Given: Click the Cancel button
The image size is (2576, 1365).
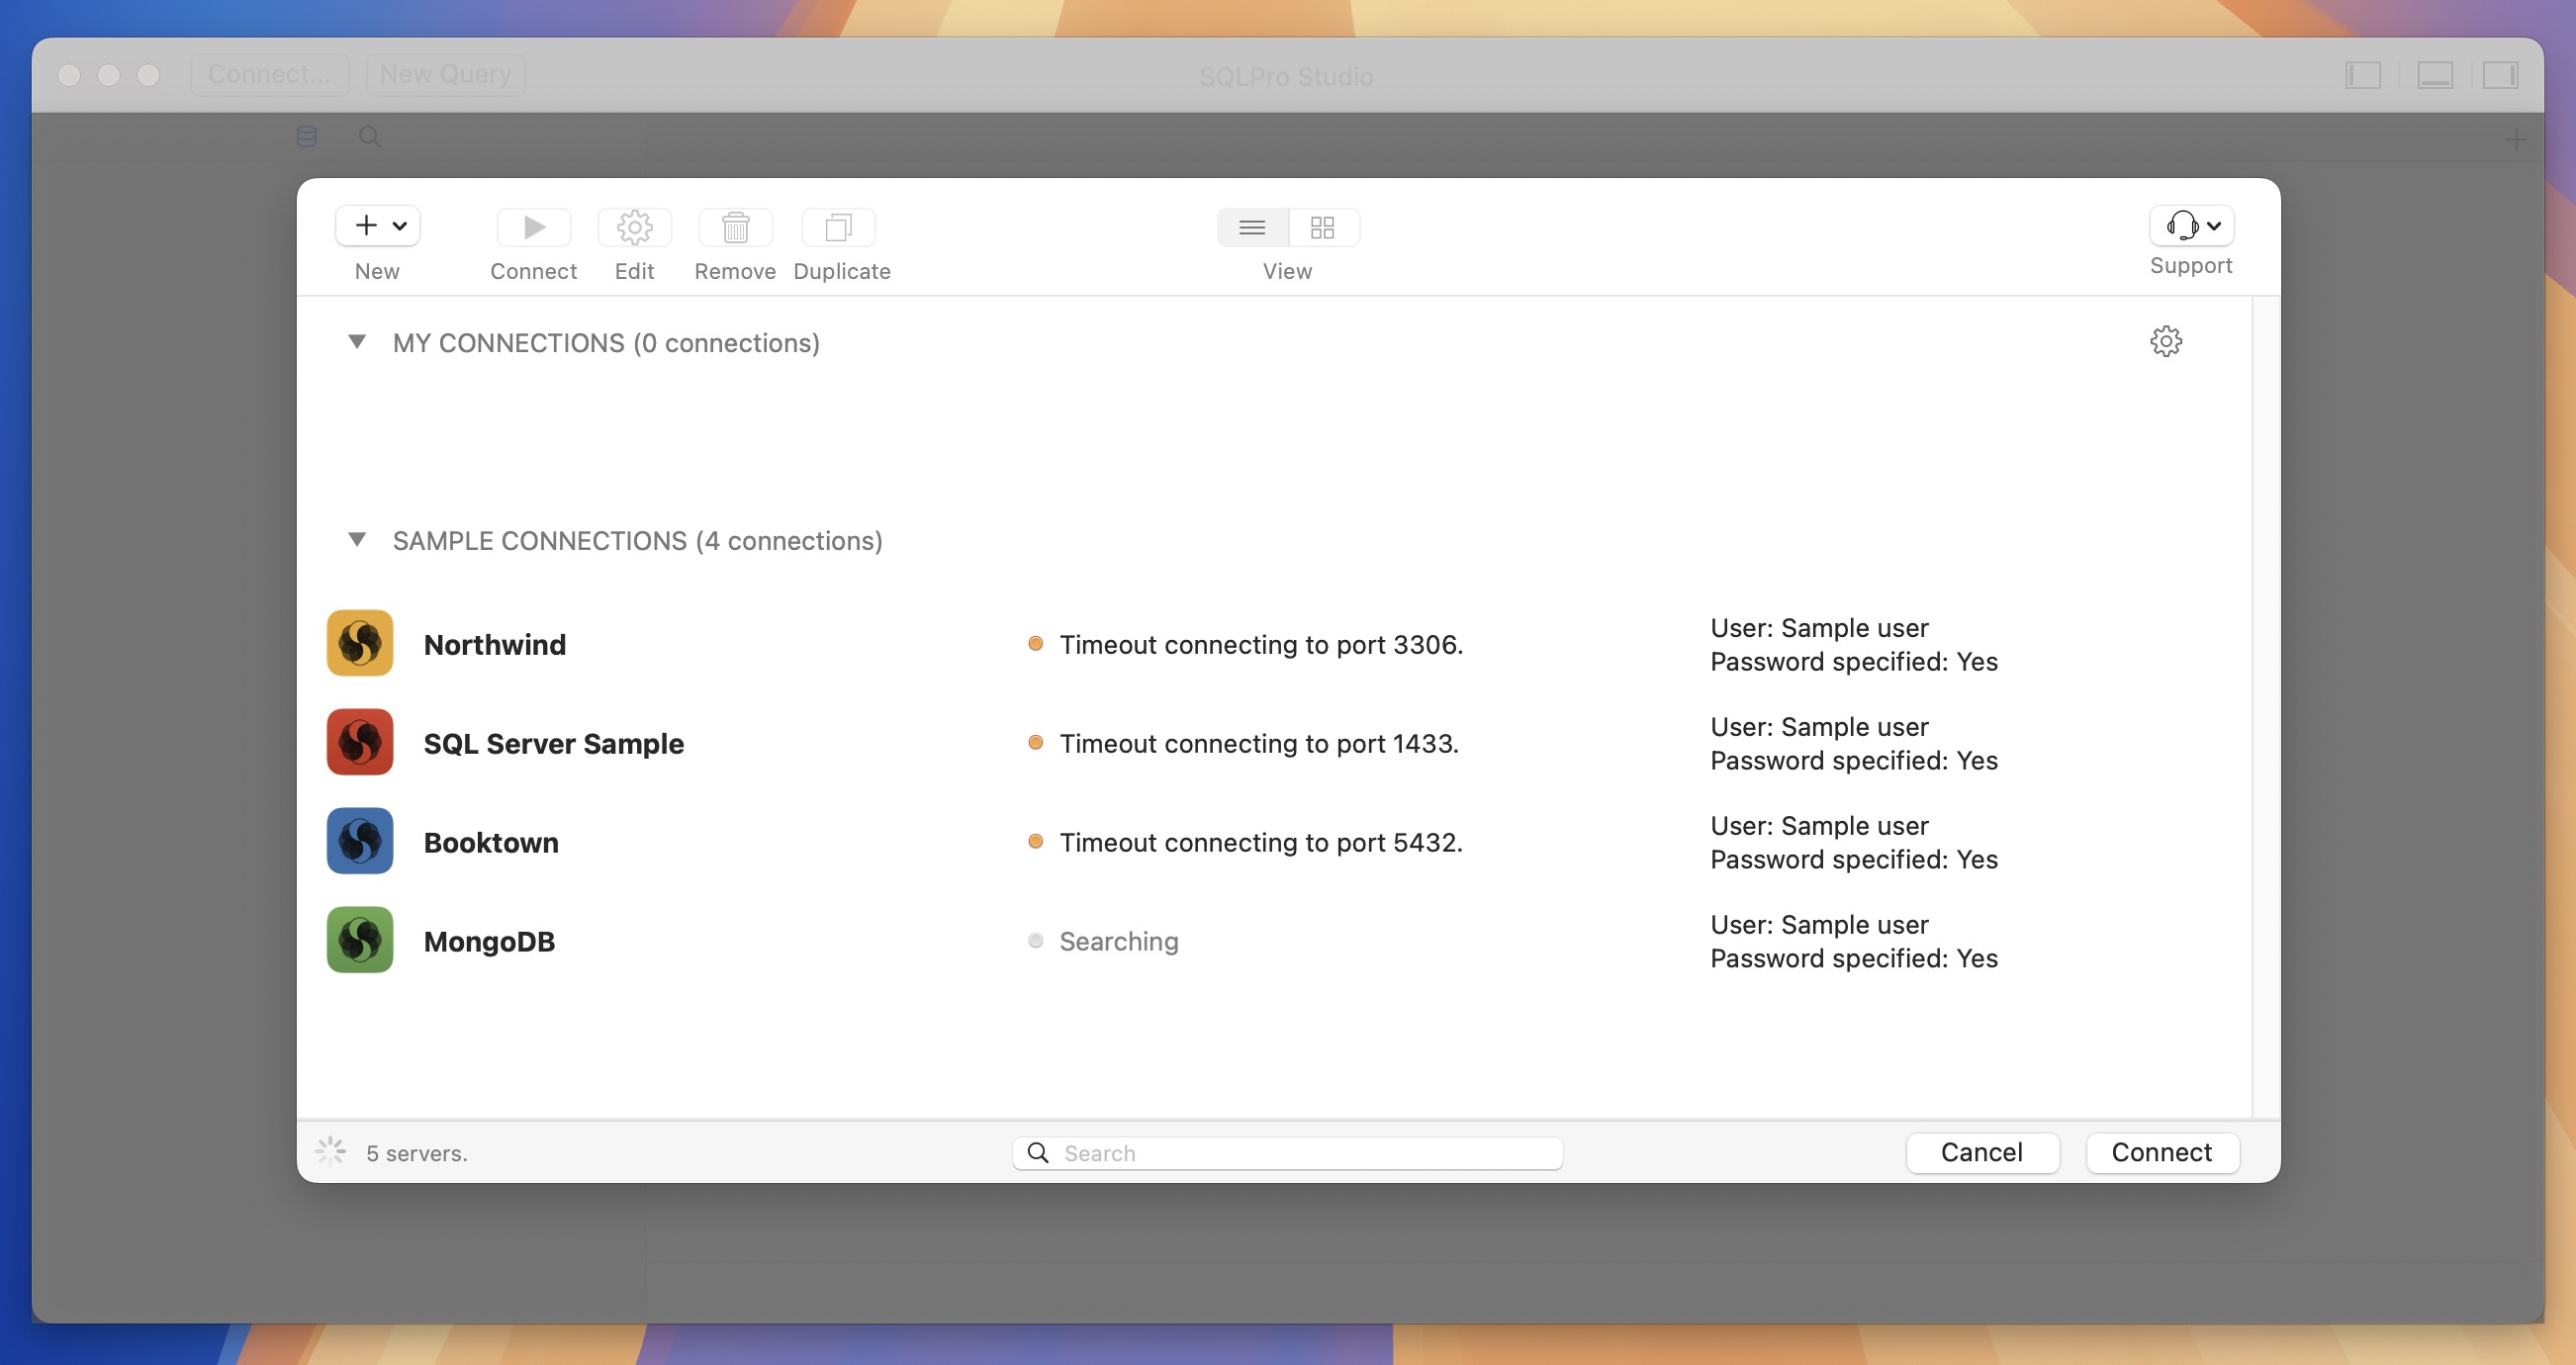Looking at the screenshot, I should [x=1981, y=1150].
